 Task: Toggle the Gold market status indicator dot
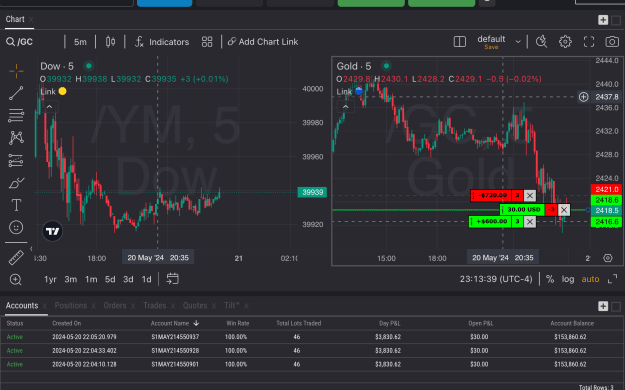click(x=386, y=66)
